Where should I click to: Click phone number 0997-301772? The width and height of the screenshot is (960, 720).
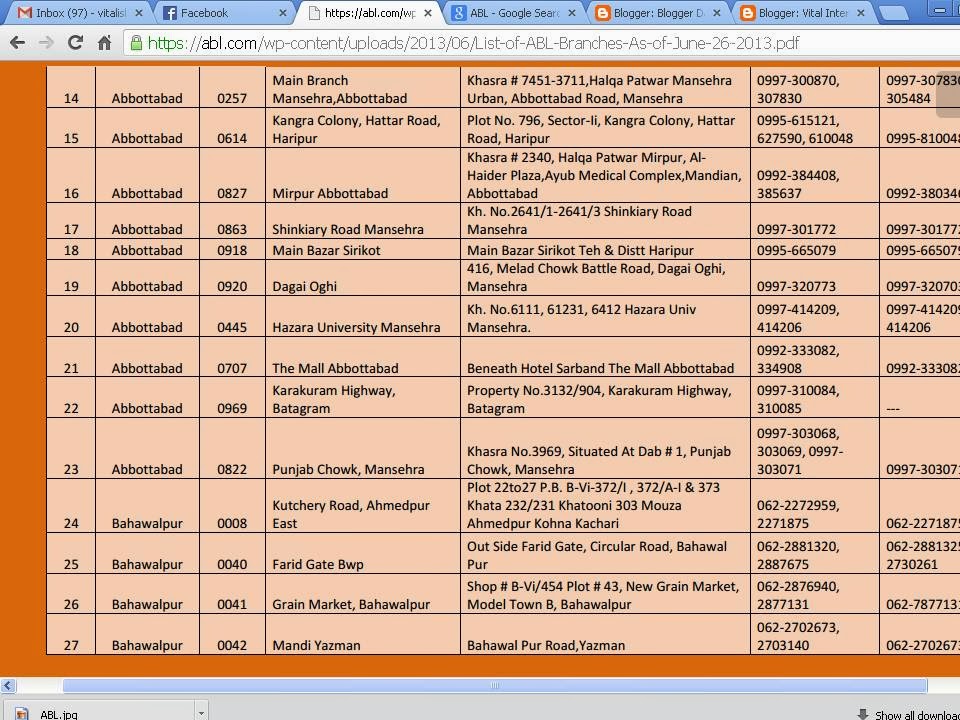pos(797,230)
